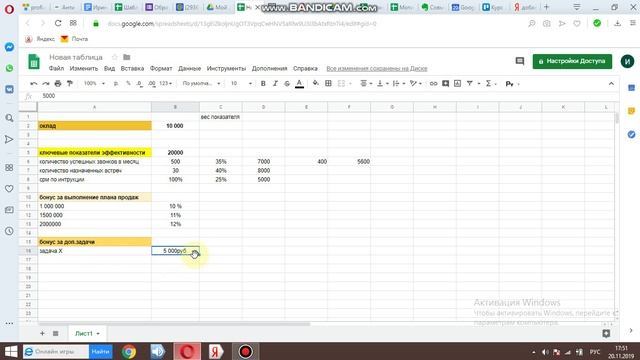The image size is (640, 360).
Task: Open text rotation dropdown
Action: click(x=416, y=84)
